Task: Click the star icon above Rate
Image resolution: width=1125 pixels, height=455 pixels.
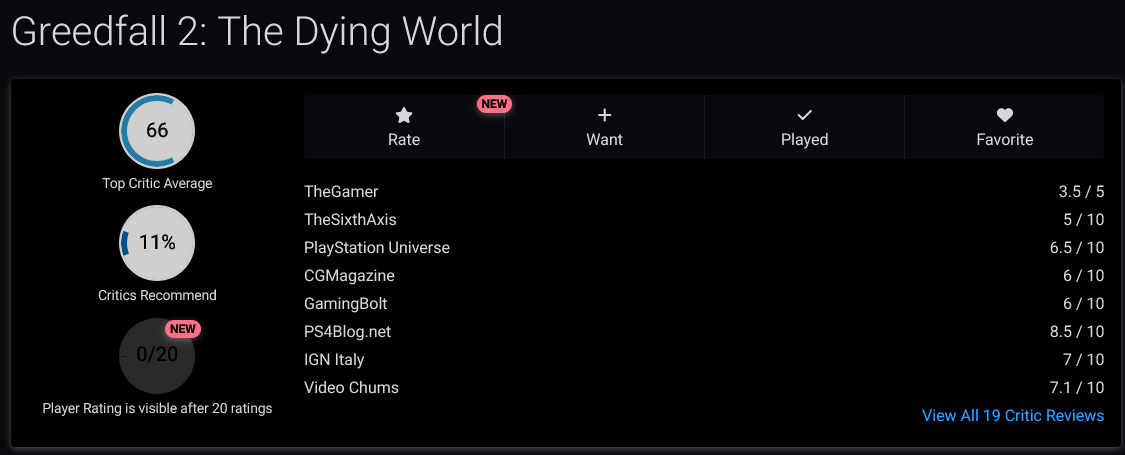Action: click(x=404, y=115)
